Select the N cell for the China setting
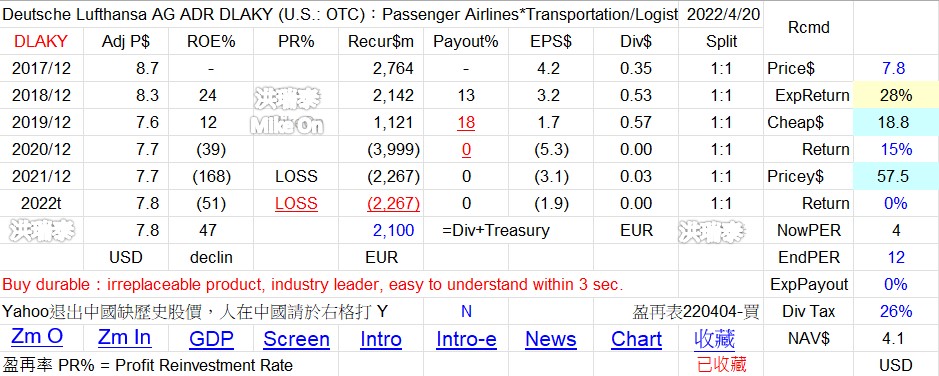This screenshot has height=376, width=939. point(466,311)
